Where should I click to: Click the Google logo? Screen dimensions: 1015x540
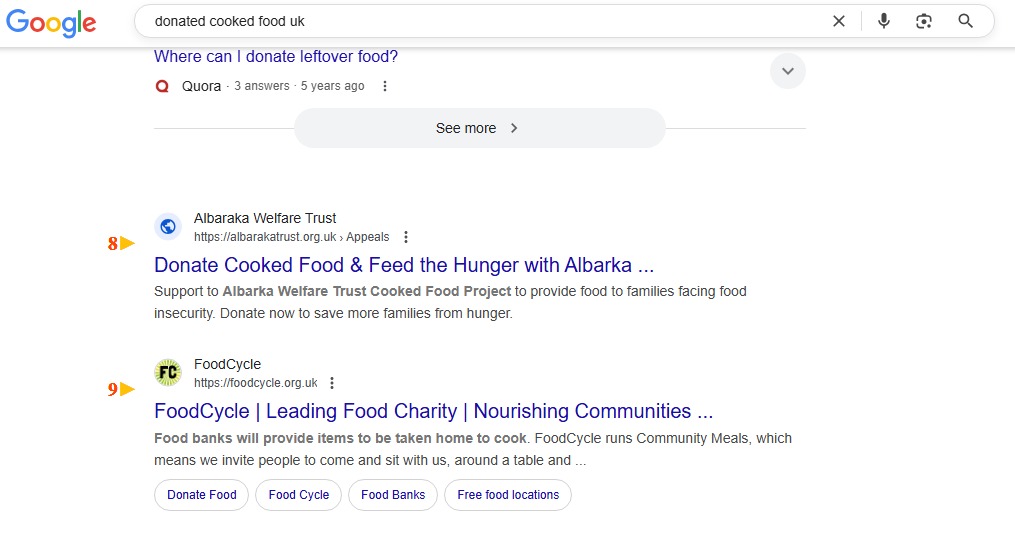pos(51,22)
